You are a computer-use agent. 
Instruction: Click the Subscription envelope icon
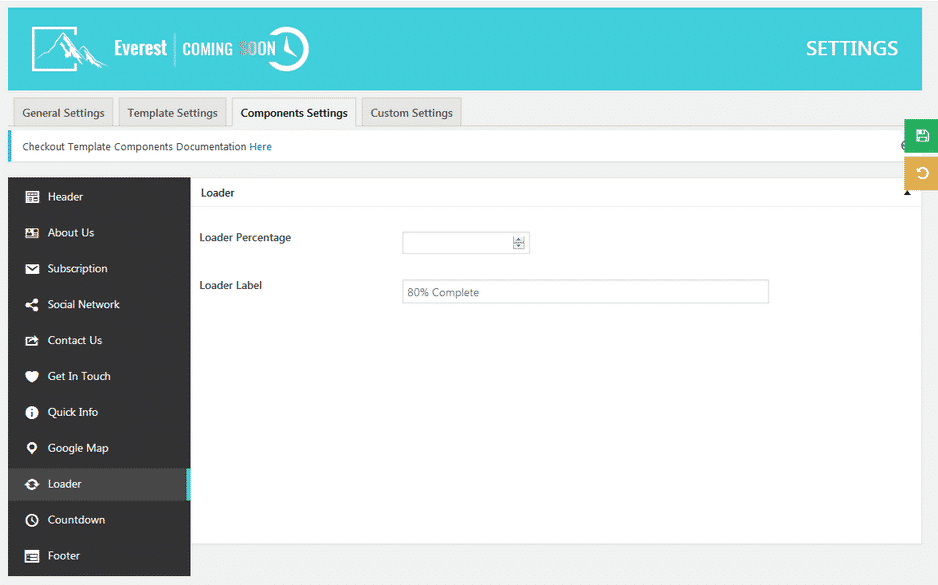point(32,269)
